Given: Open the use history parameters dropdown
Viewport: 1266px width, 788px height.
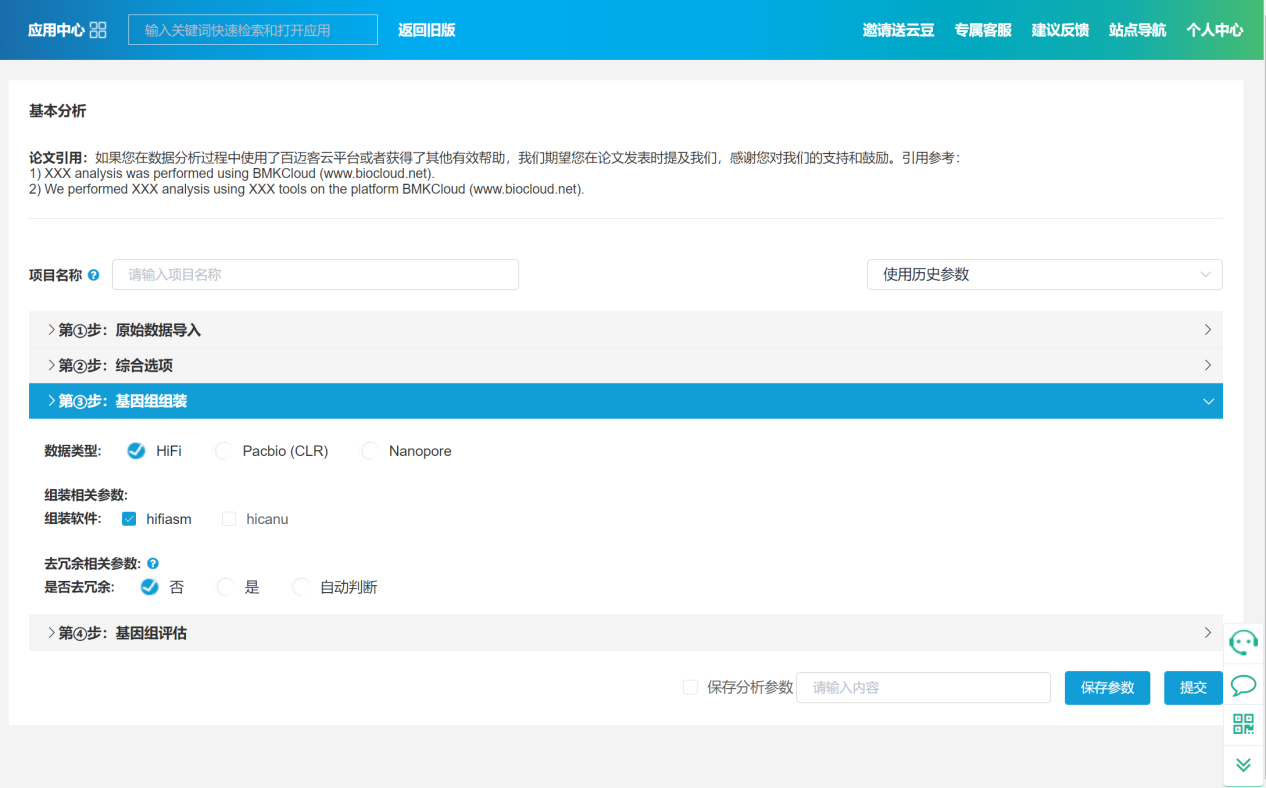Looking at the screenshot, I should point(1044,274).
